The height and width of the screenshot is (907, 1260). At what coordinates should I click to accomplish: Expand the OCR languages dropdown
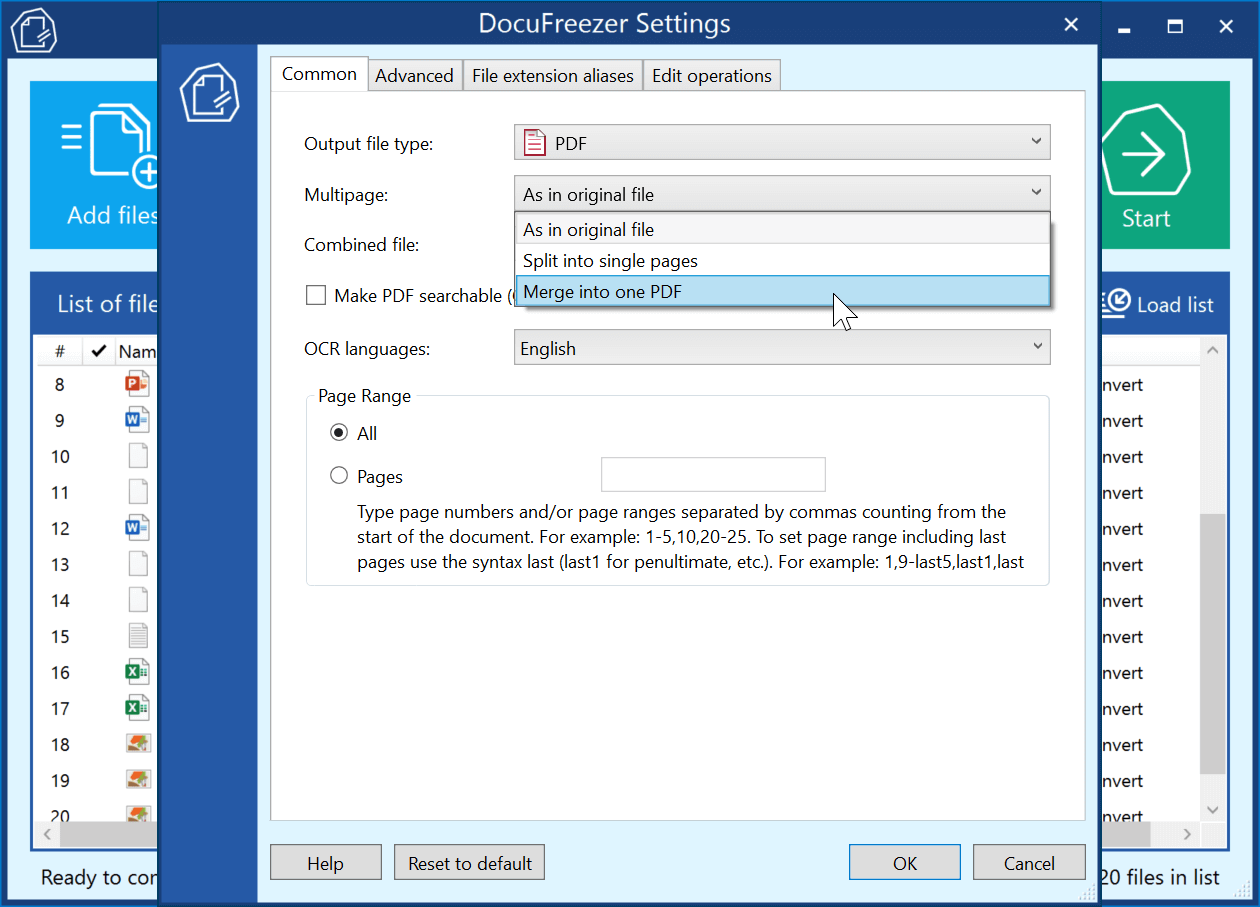pos(782,348)
